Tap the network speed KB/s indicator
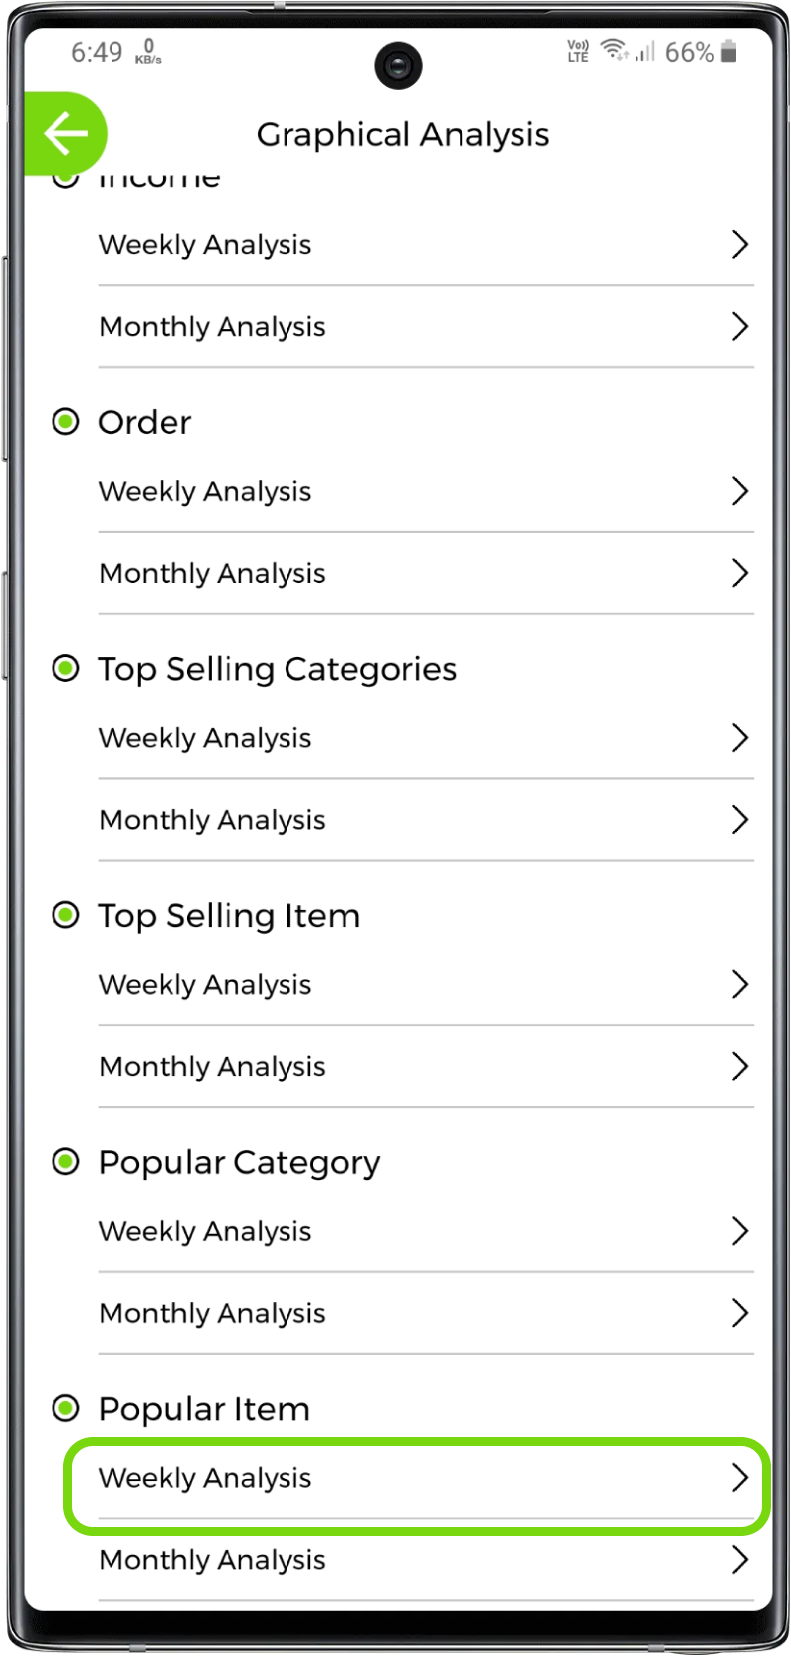The image size is (791, 1656). point(148,52)
